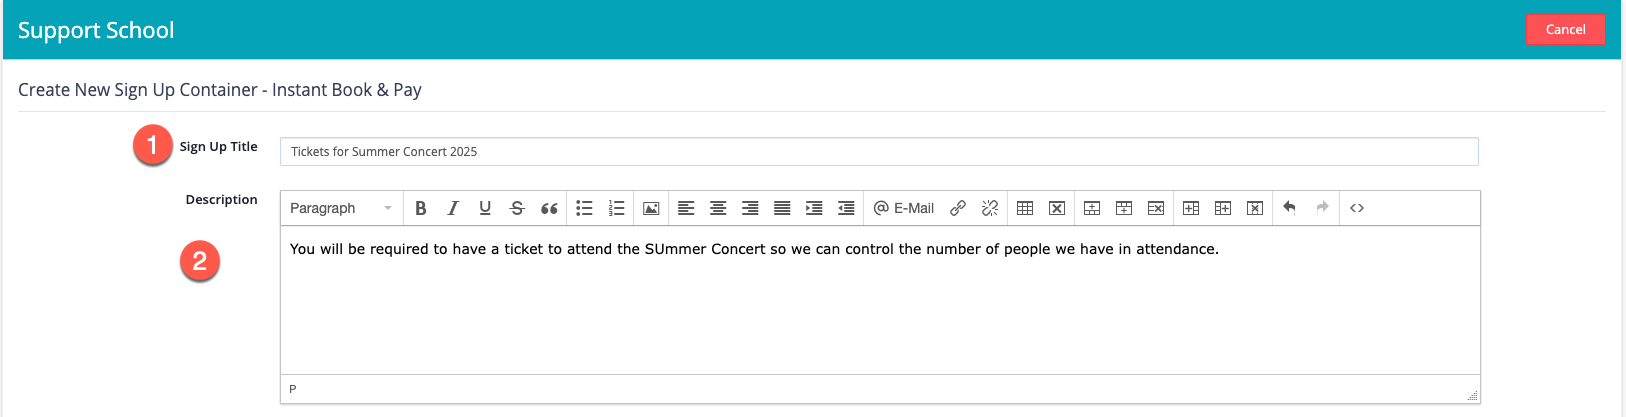
Task: Start a numbered list
Action: coord(617,208)
